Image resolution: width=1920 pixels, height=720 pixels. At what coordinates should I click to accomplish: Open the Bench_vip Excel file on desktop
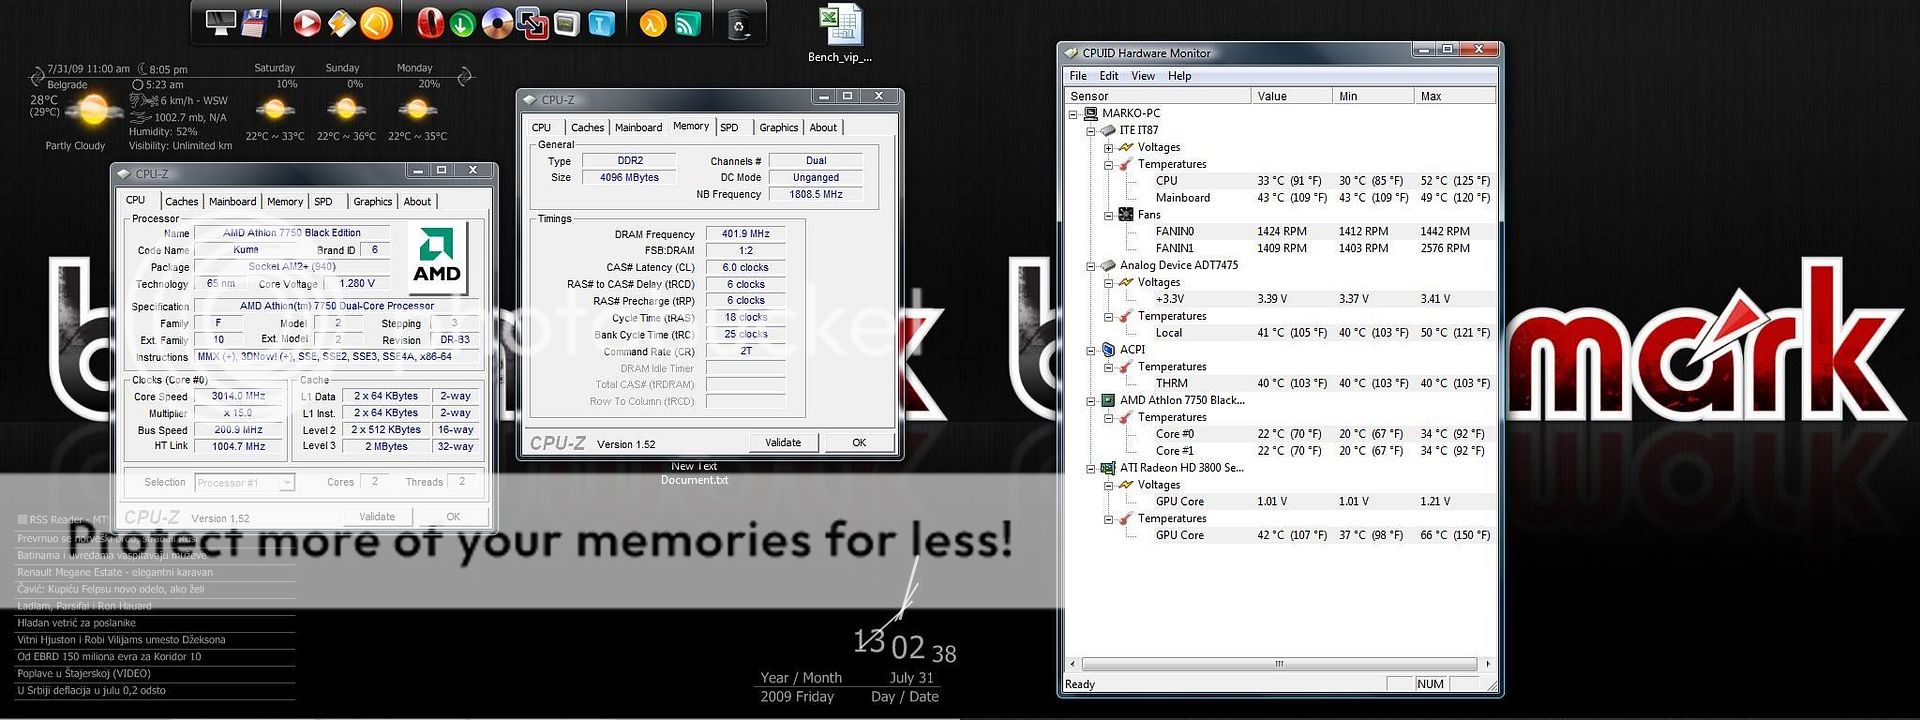[840, 34]
